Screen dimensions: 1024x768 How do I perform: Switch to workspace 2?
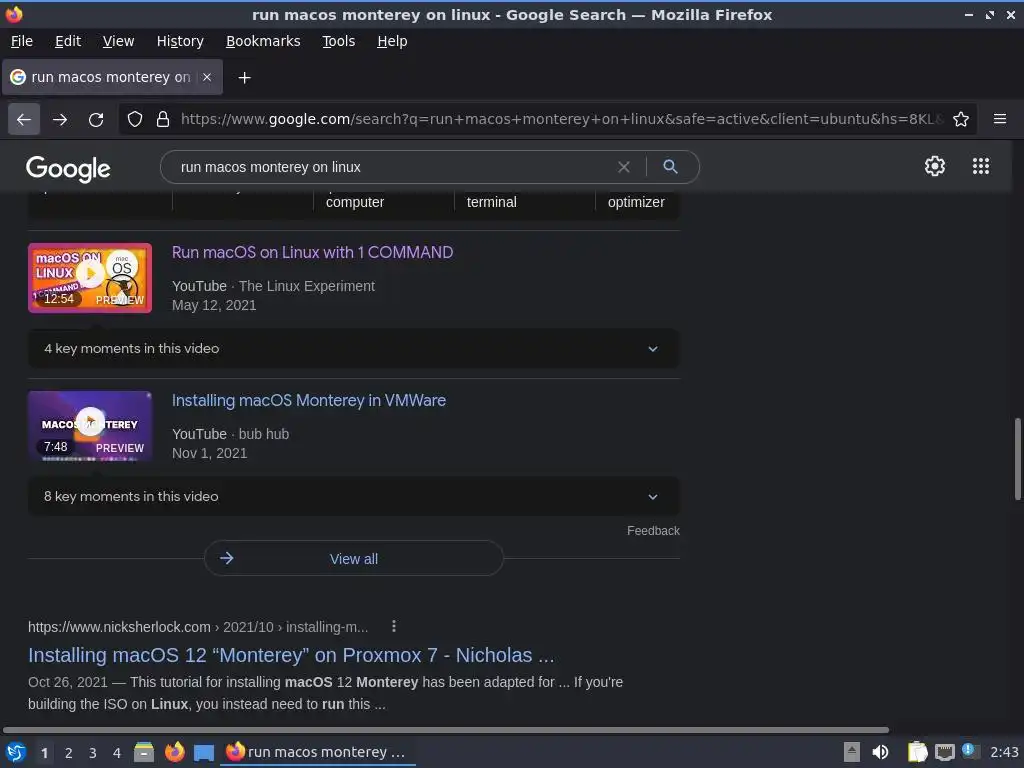pos(69,753)
